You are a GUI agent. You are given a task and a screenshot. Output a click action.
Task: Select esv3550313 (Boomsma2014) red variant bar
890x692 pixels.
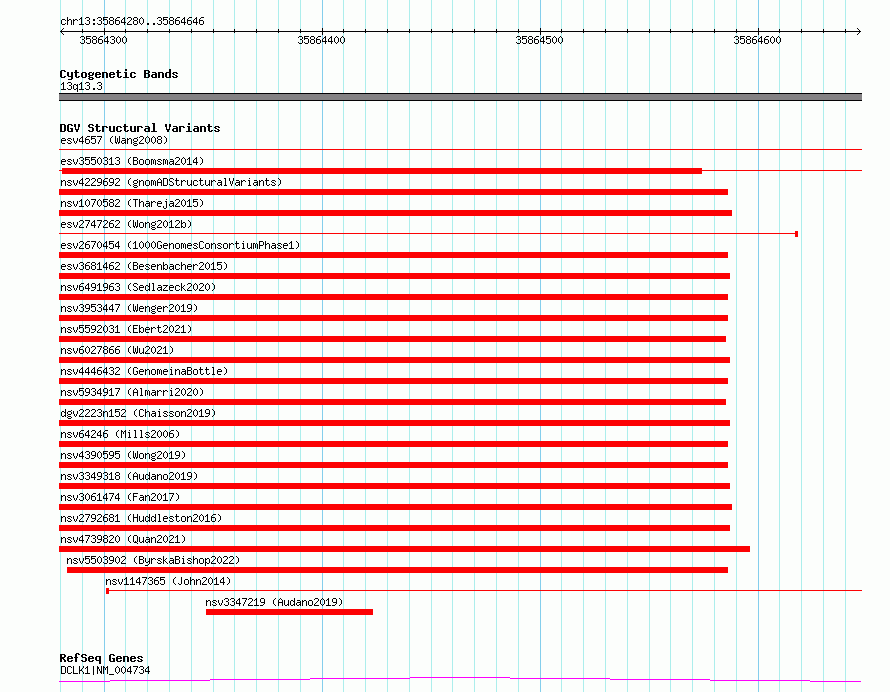(381, 171)
